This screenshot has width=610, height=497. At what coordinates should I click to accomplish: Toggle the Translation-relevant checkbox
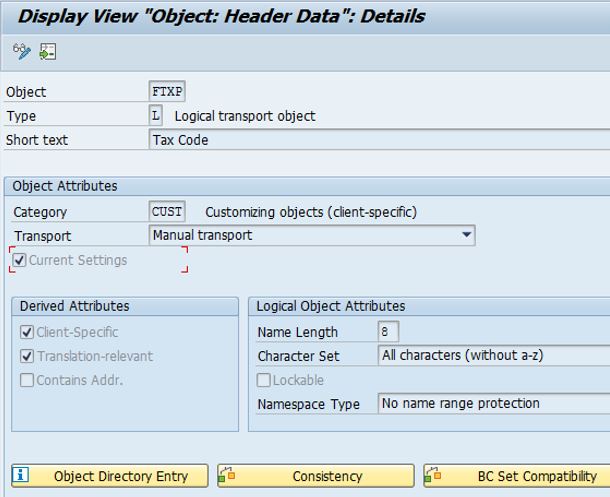click(27, 356)
